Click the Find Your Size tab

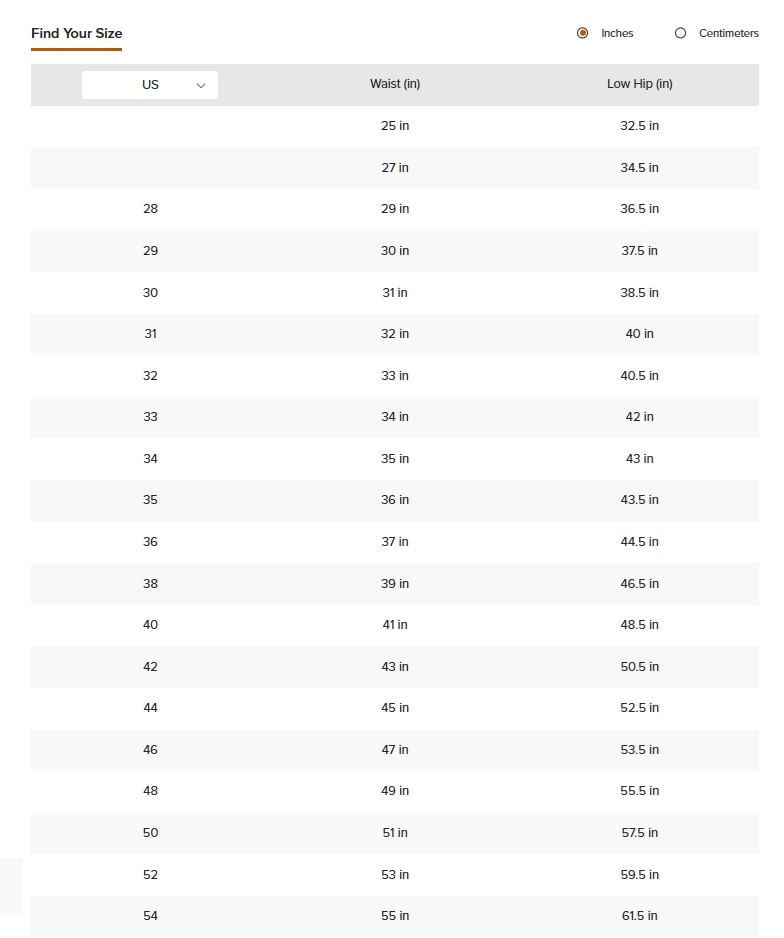coord(77,34)
